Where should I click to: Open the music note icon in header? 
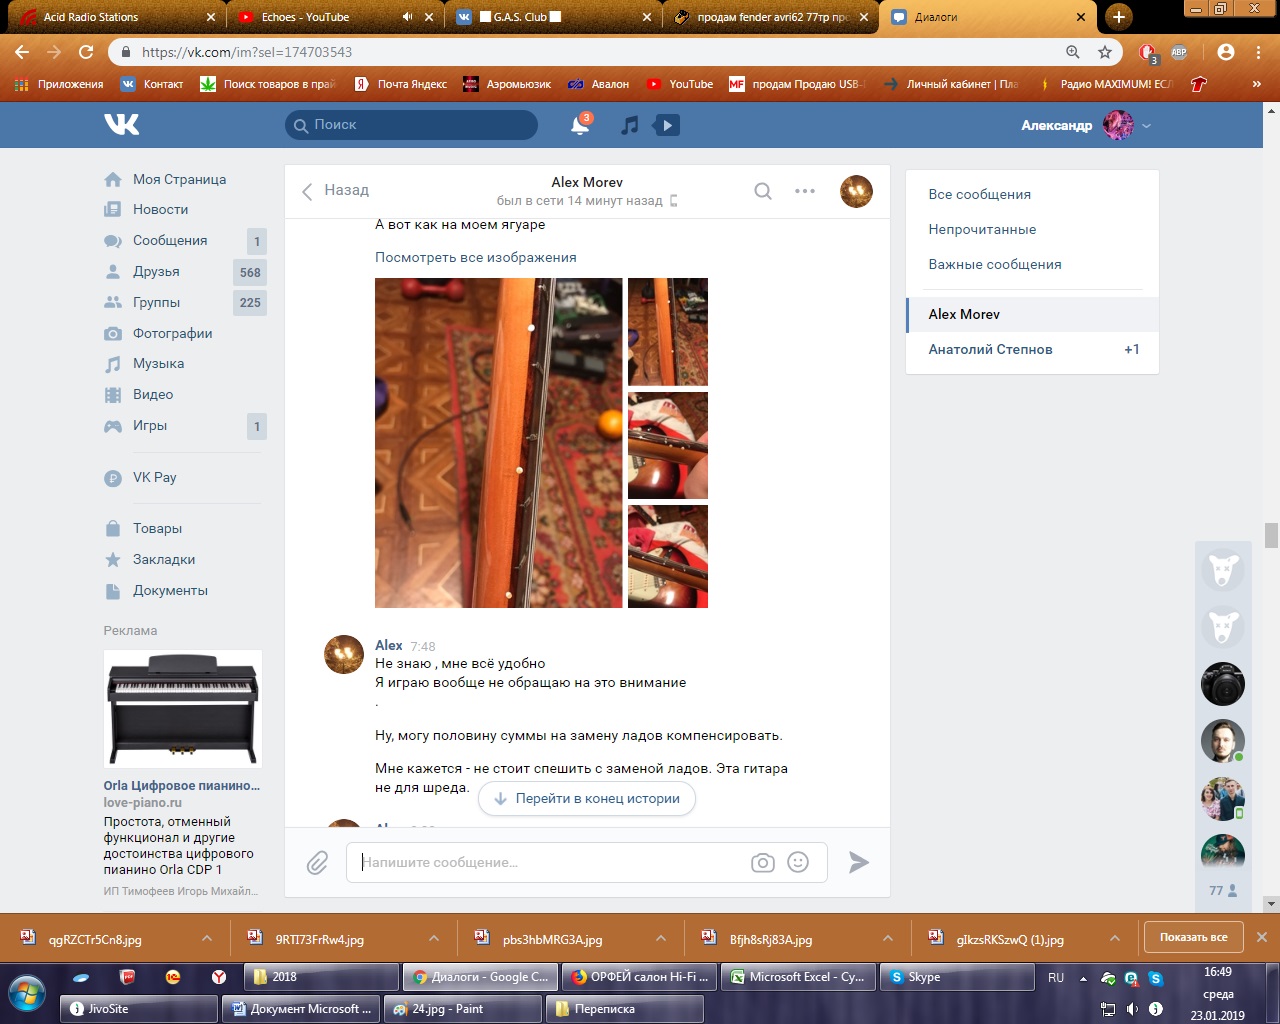point(629,125)
